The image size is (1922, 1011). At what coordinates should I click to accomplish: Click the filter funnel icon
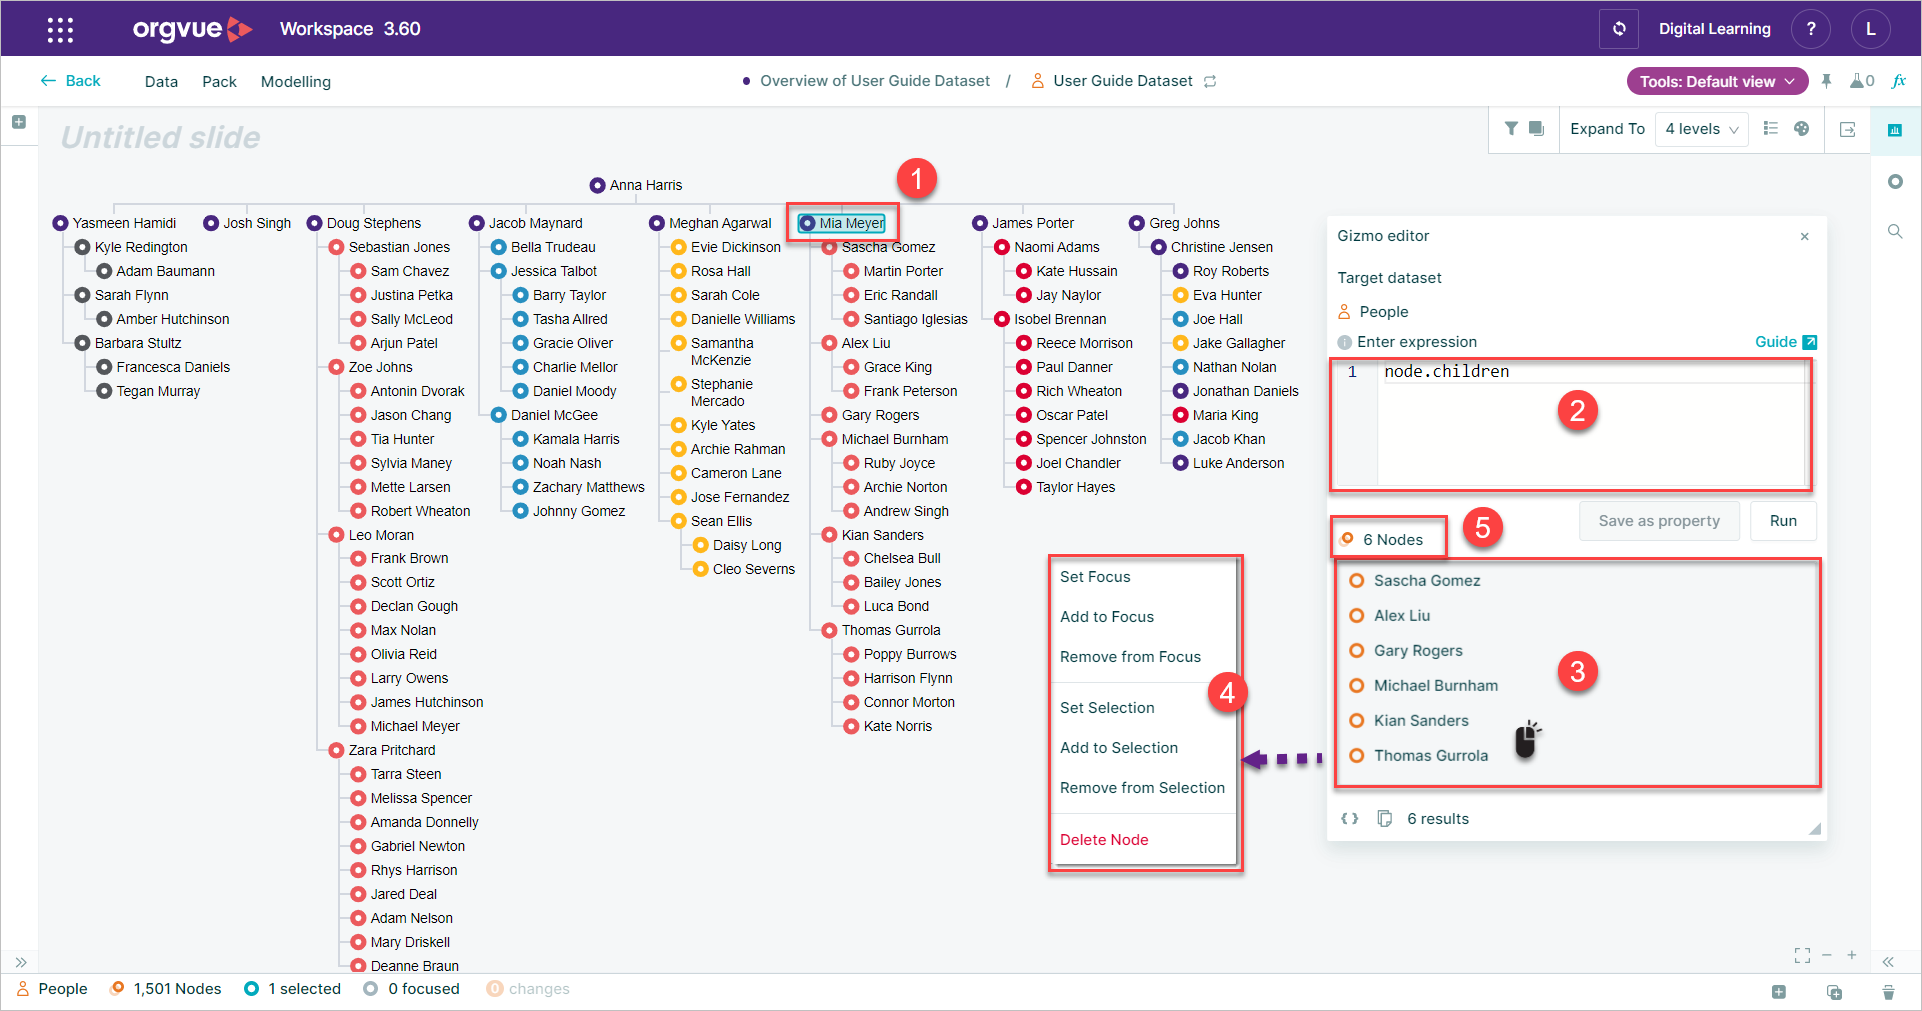click(1511, 129)
